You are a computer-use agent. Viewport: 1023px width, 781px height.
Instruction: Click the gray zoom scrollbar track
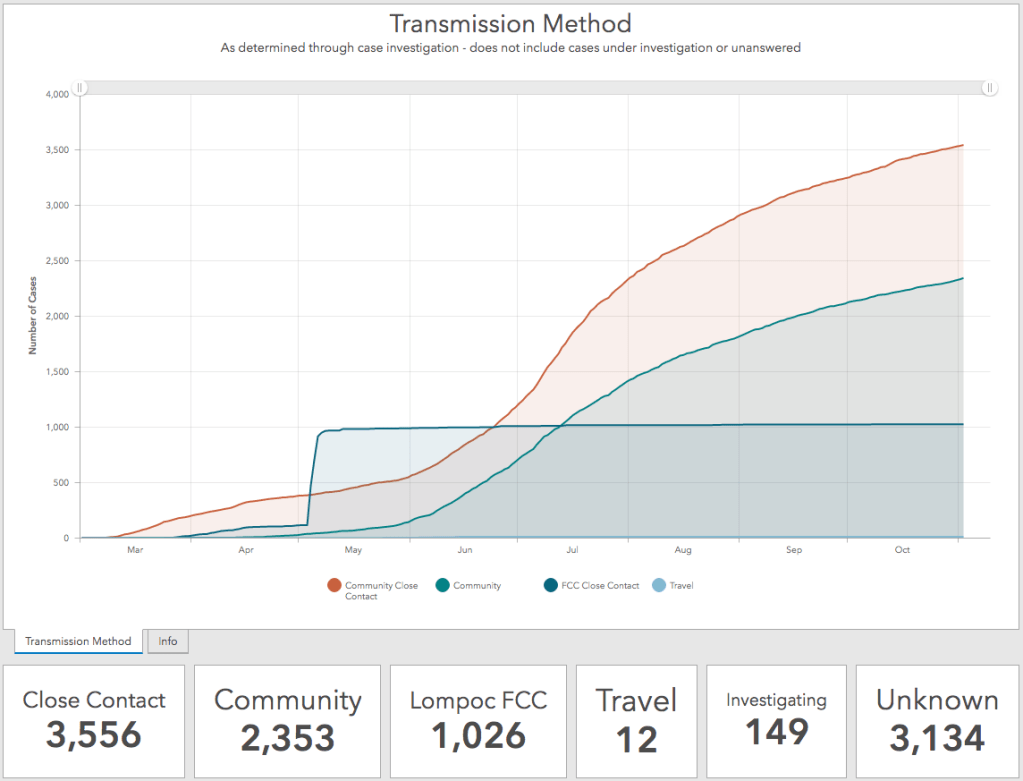[x=534, y=87]
